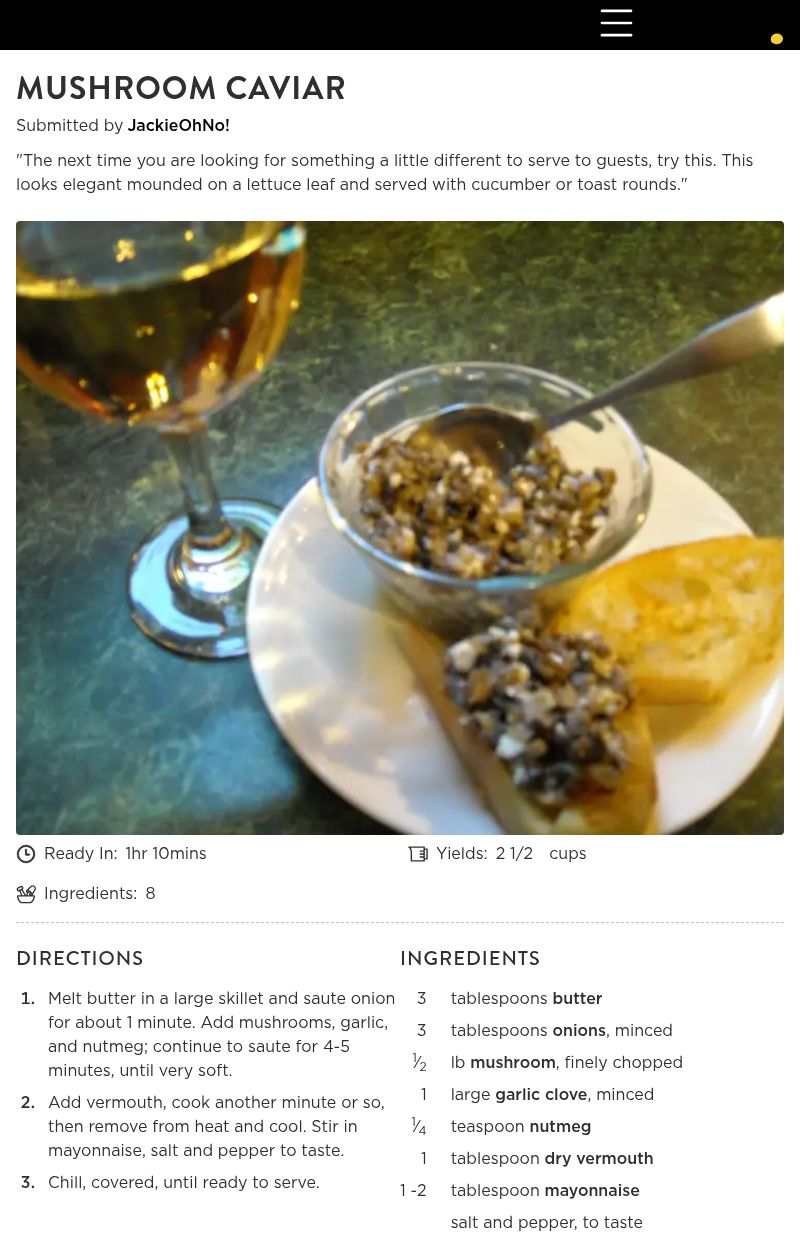Open the nutmeg ingredient link
800x1259 pixels.
pos(560,1127)
